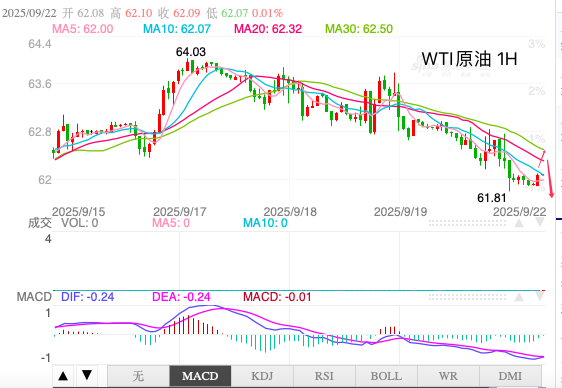Click the MA30: 62.50 legend label

(x=359, y=29)
